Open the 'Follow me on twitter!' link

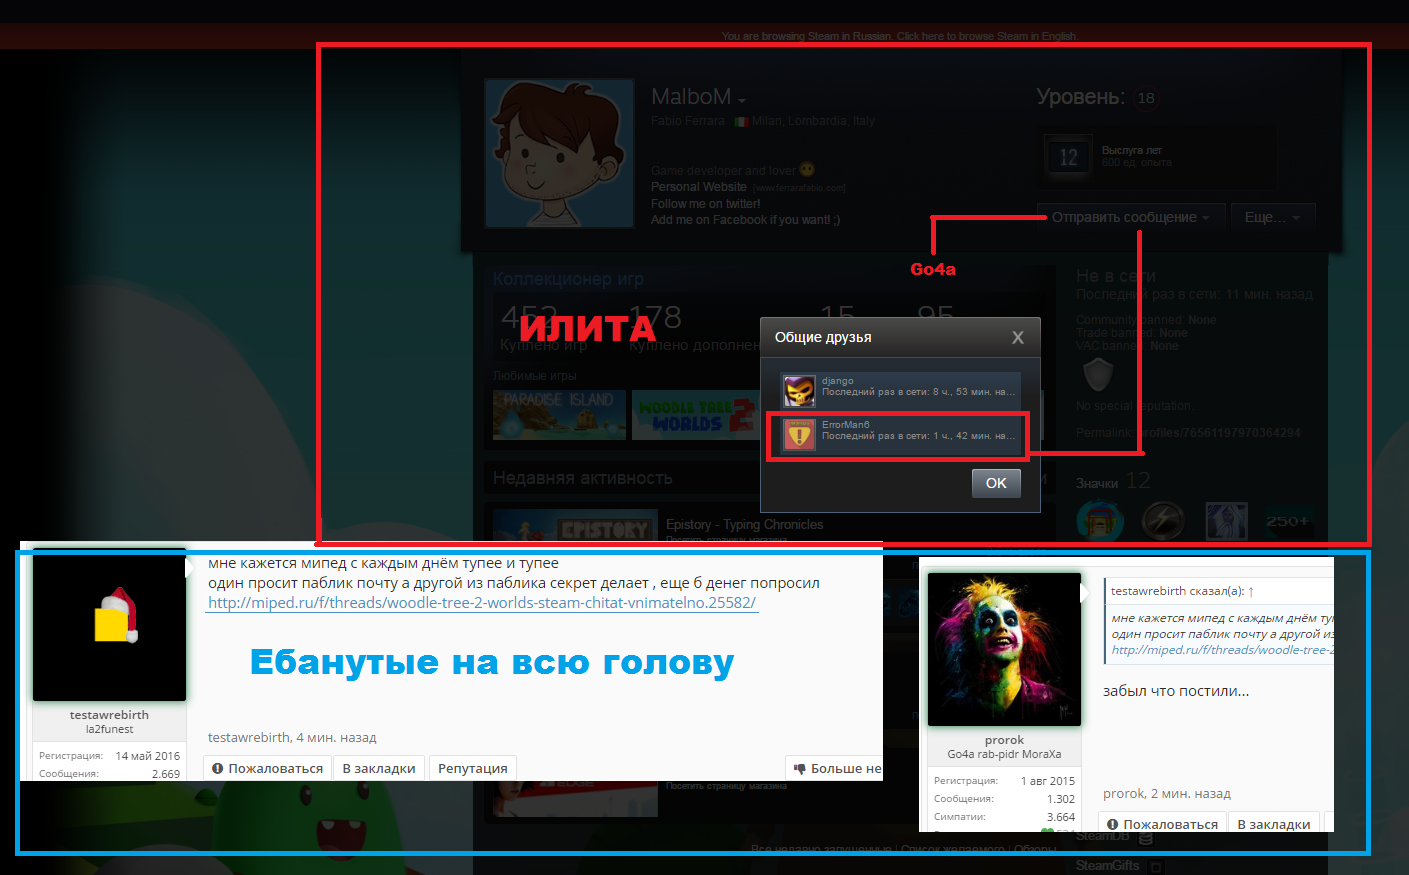(705, 204)
